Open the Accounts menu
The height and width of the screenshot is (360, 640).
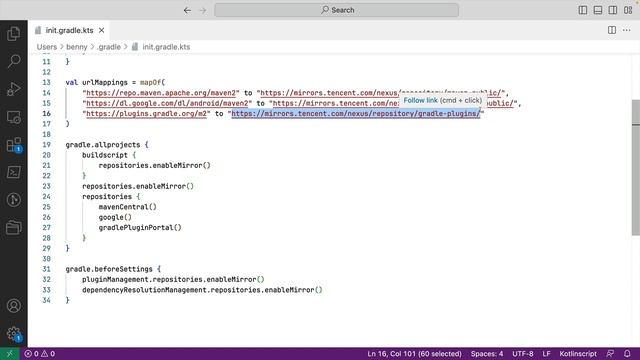(13, 306)
